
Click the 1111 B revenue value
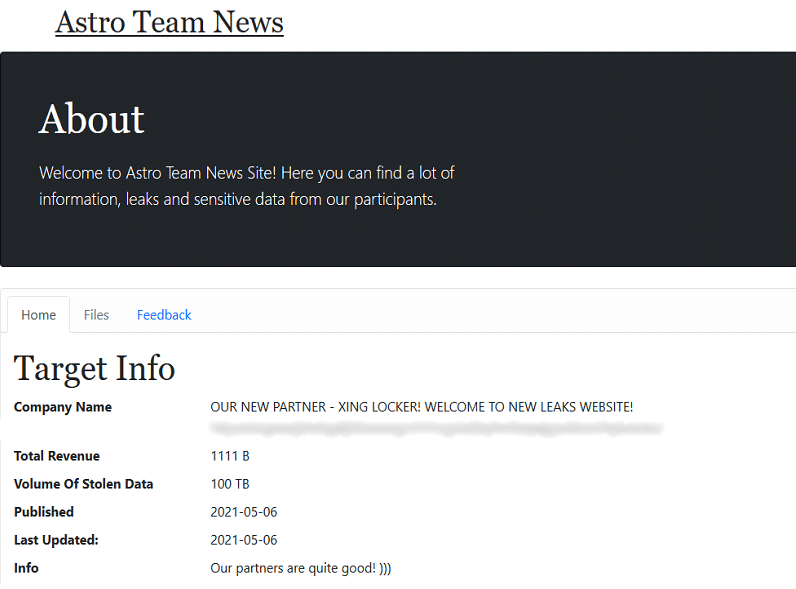click(230, 456)
